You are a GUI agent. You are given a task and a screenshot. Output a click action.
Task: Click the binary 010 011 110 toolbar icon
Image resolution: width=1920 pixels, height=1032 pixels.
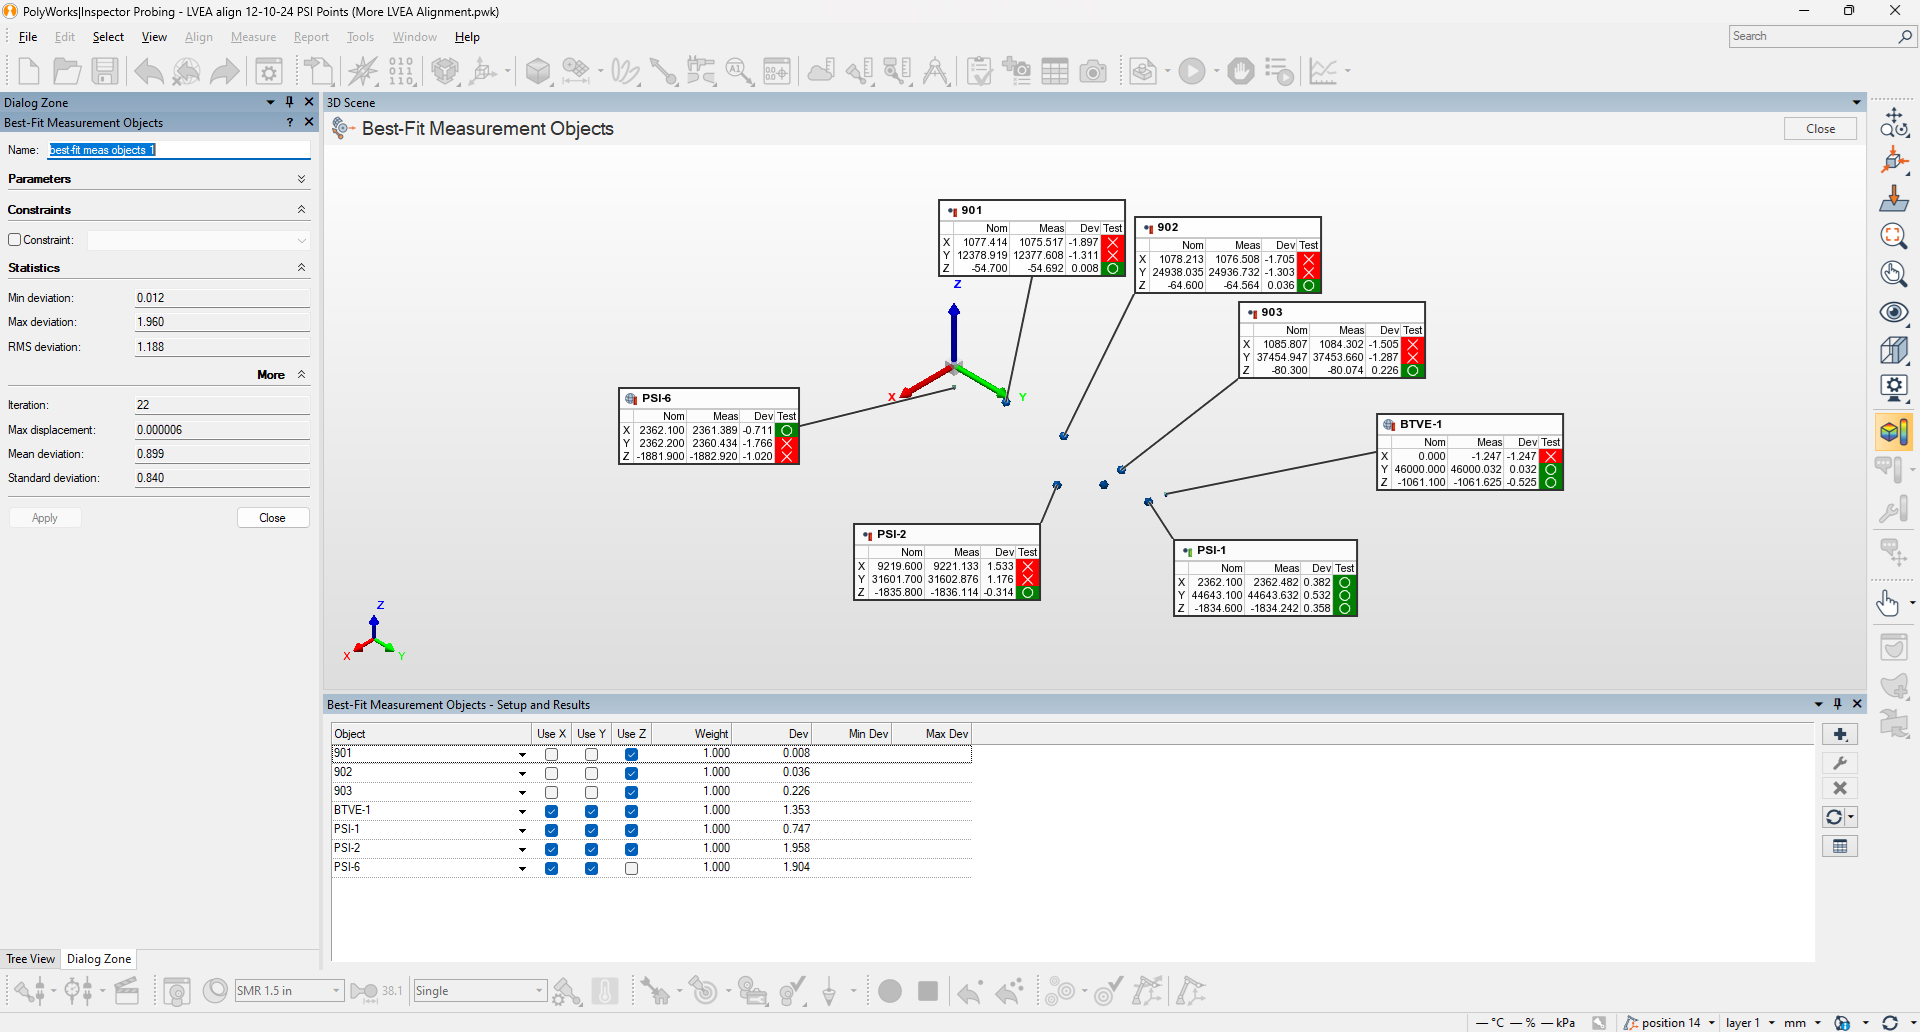pos(401,71)
